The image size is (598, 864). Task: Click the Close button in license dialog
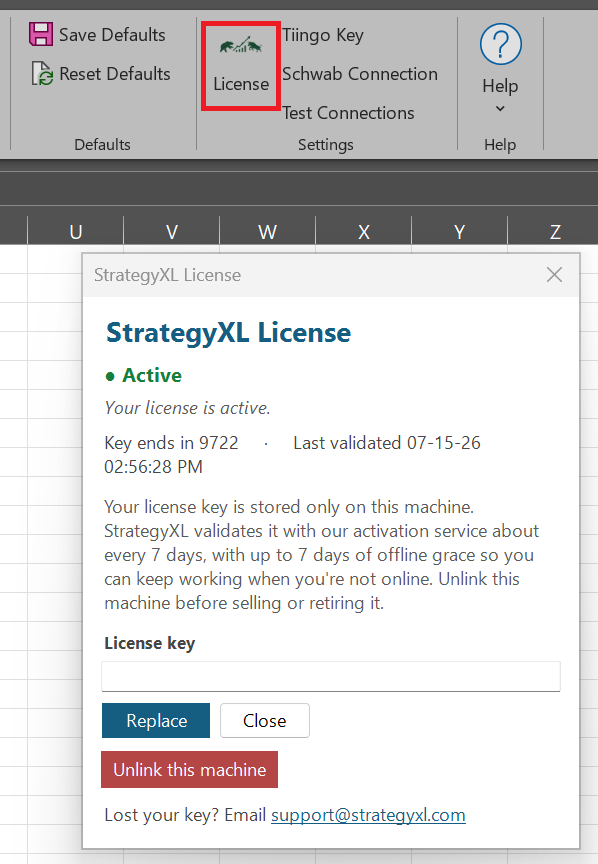(265, 720)
